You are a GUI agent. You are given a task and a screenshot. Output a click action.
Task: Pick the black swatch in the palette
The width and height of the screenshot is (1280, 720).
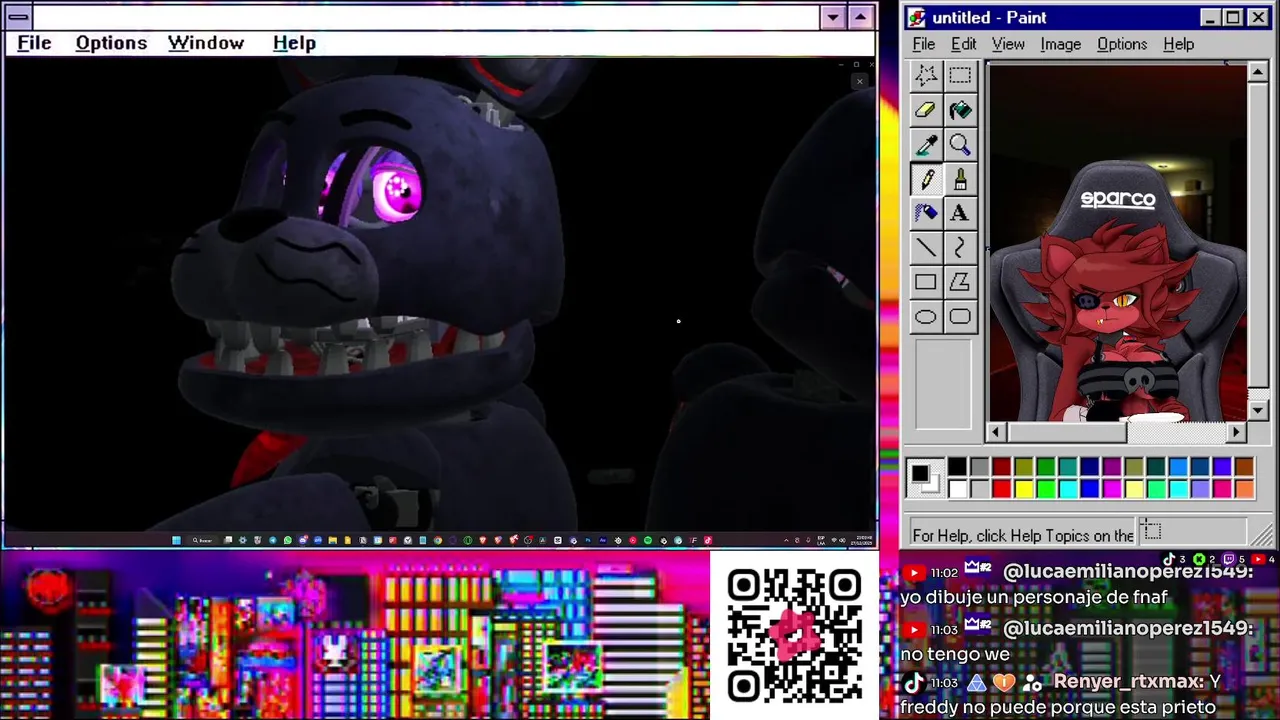coord(957,467)
